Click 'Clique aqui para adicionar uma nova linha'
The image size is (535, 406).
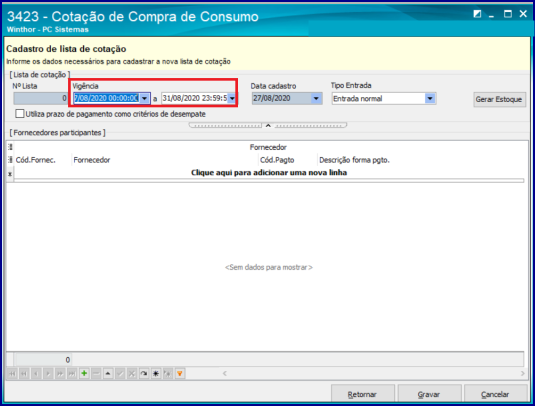pyautogui.click(x=269, y=173)
